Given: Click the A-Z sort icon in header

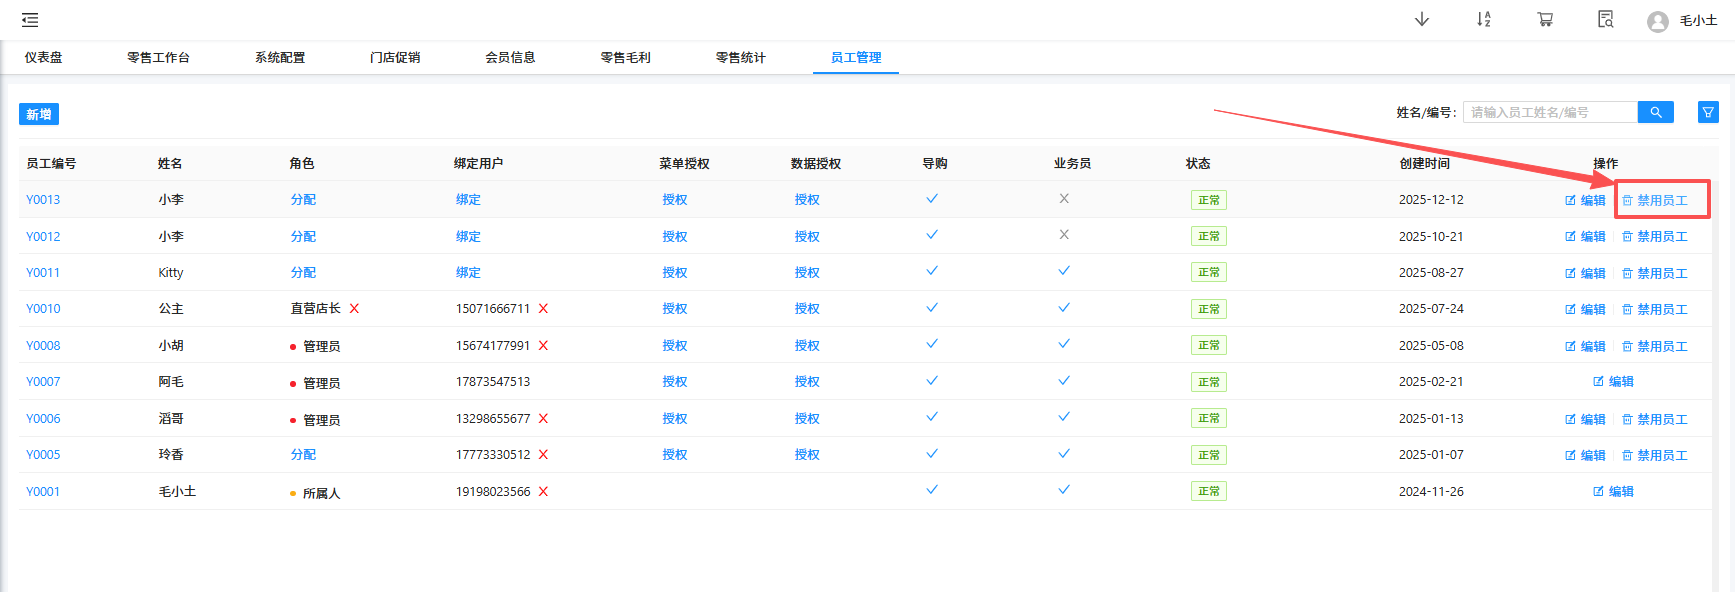Looking at the screenshot, I should point(1483,20).
